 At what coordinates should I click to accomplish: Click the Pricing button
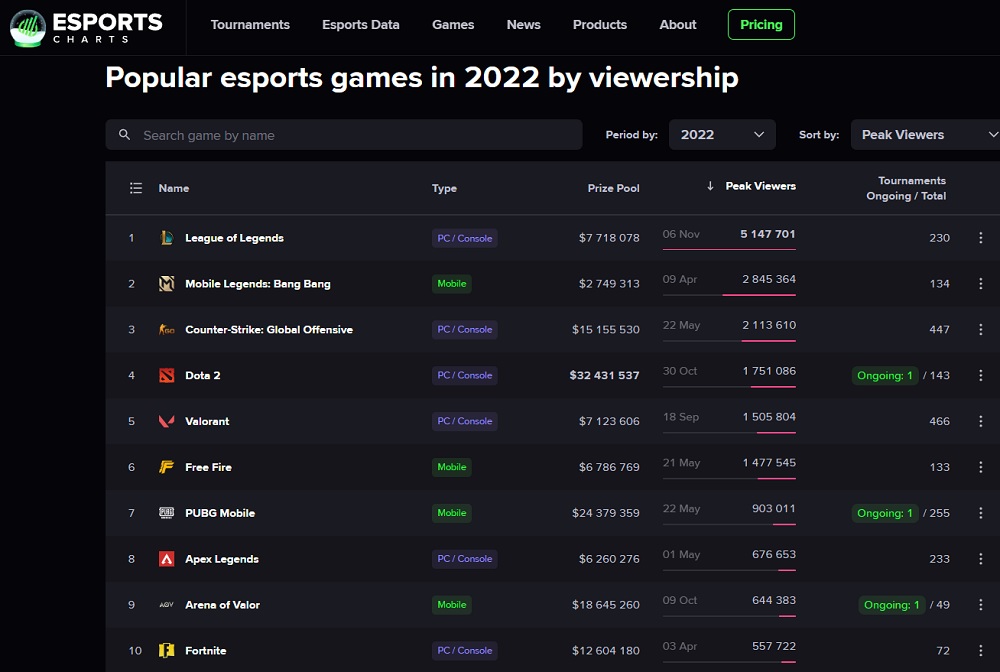pos(761,25)
